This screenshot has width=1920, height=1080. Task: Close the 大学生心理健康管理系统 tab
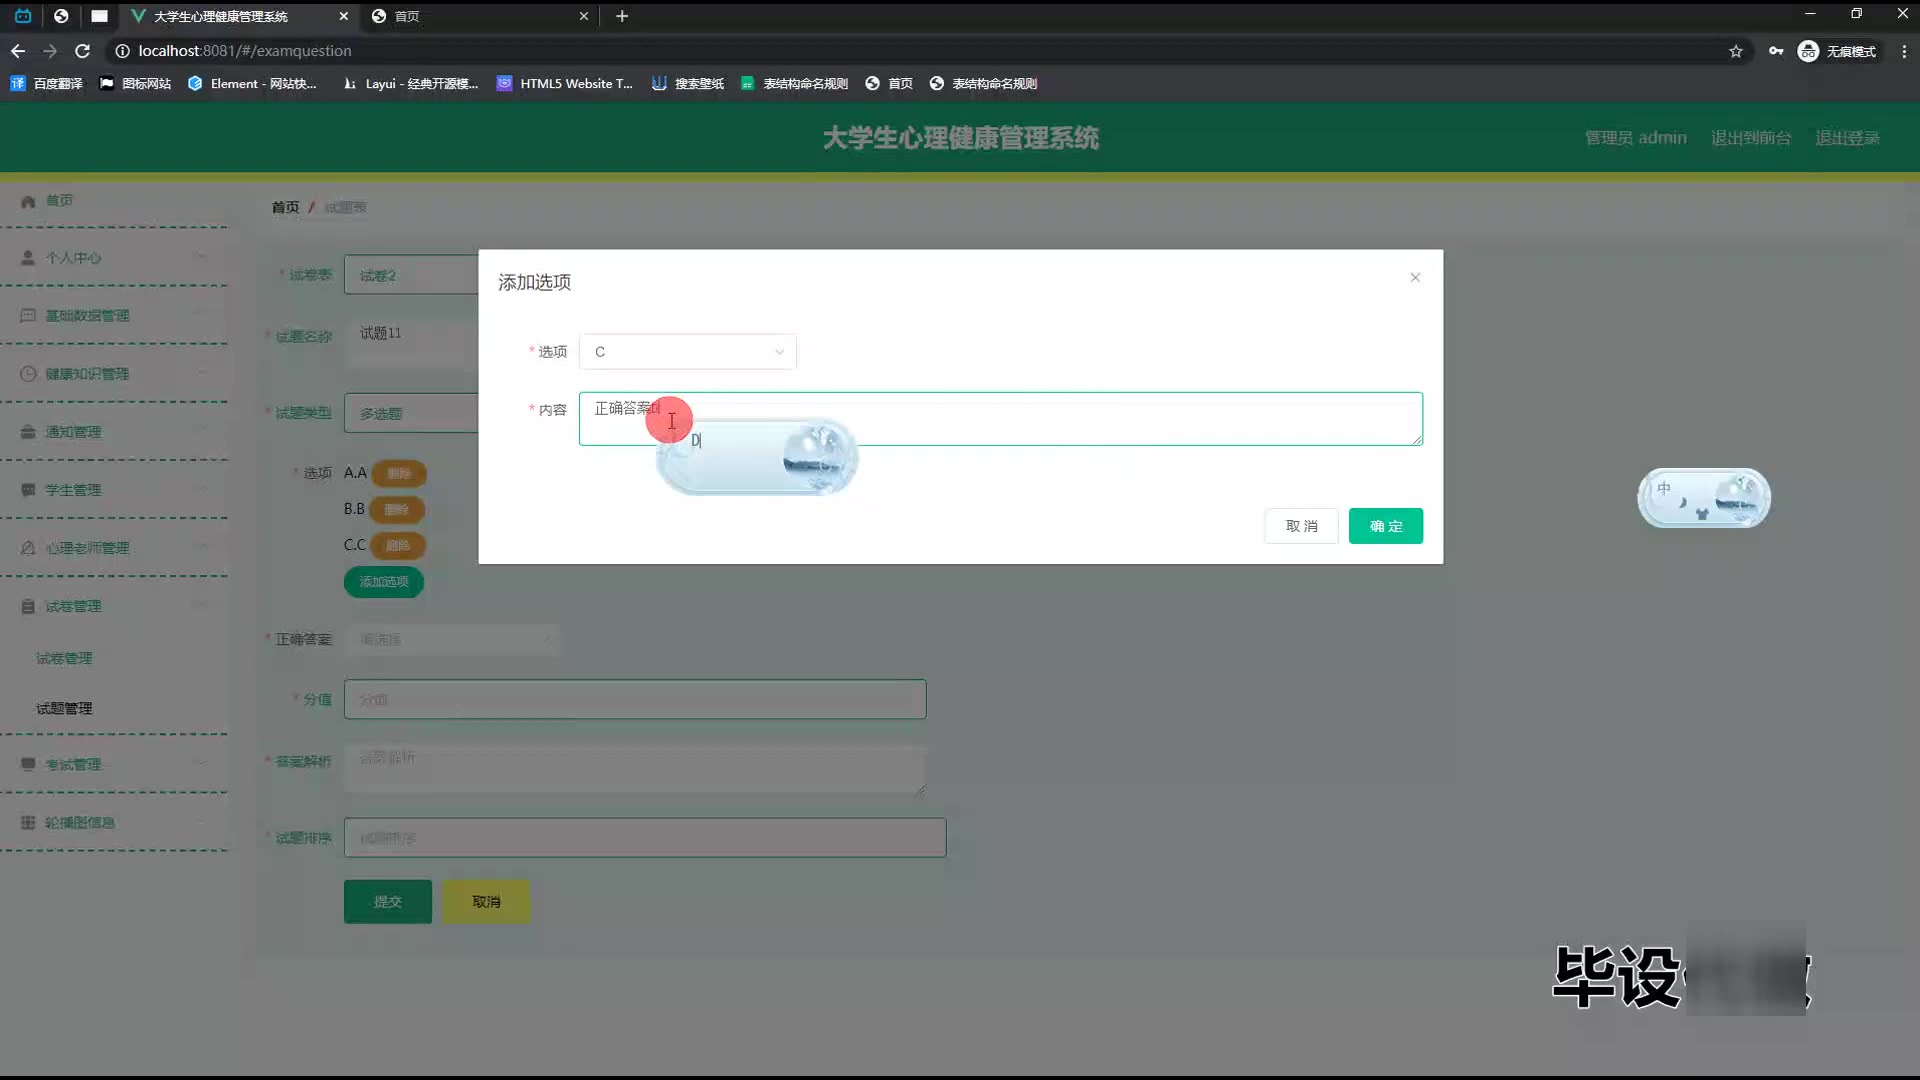pyautogui.click(x=343, y=16)
